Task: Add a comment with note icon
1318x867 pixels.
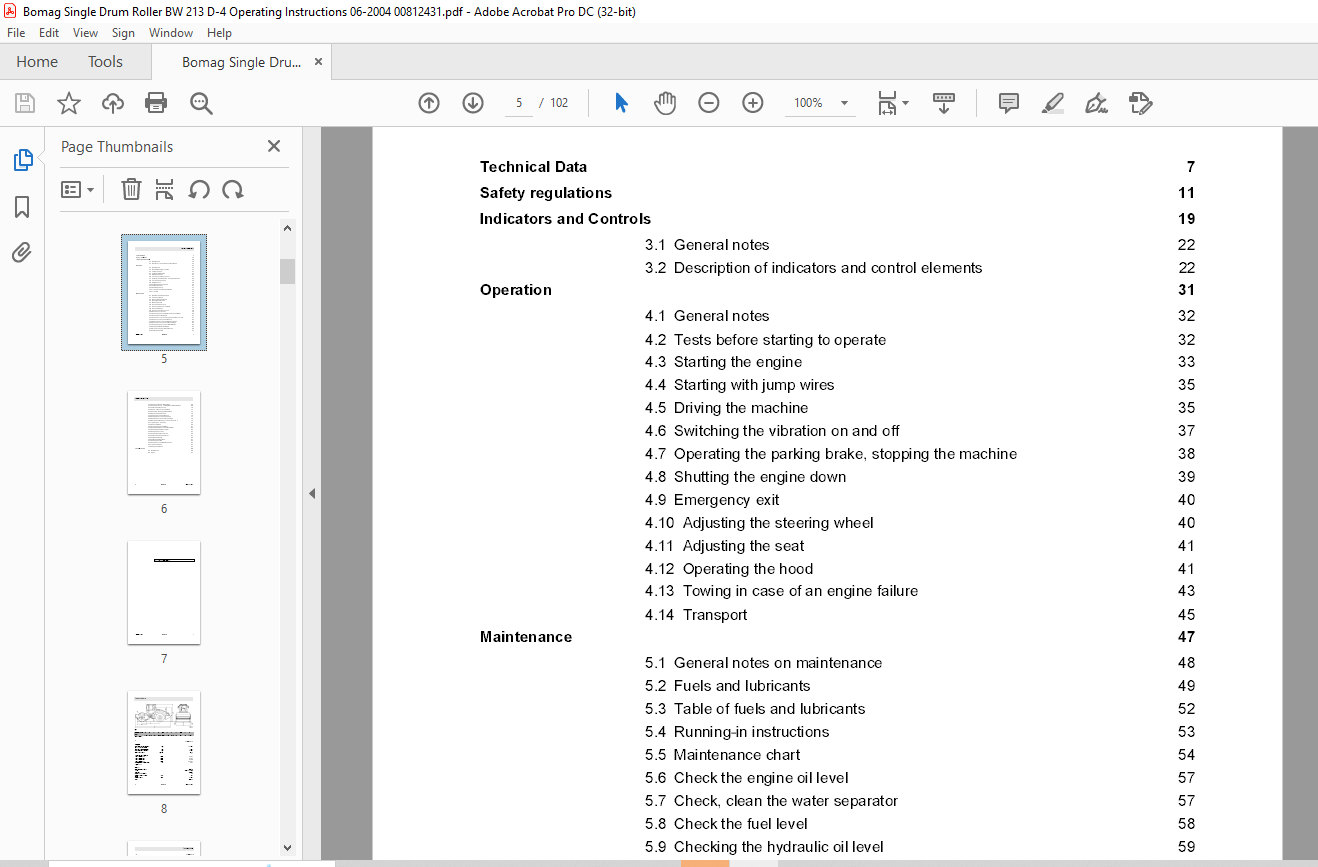Action: pos(1009,103)
